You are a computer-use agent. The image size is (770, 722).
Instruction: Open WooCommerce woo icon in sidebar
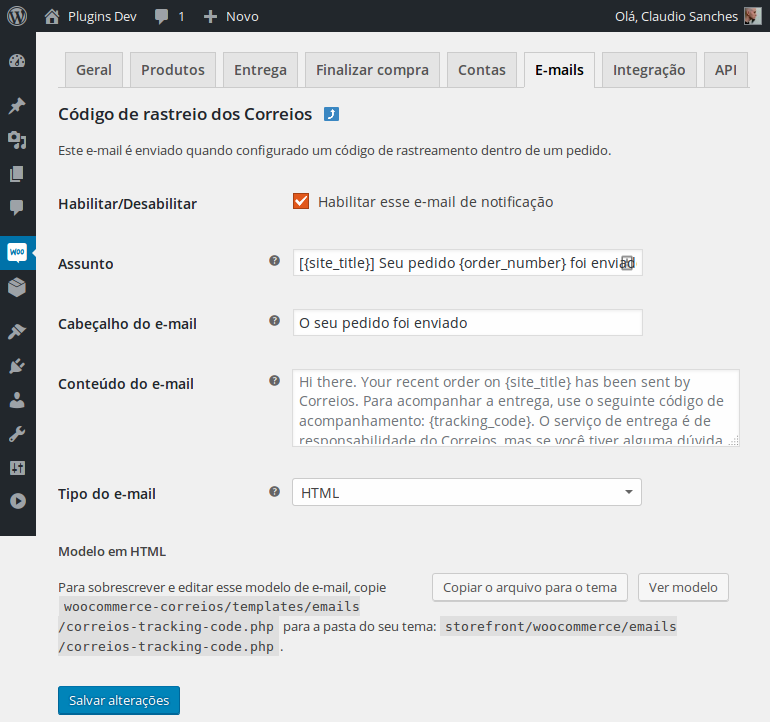(x=17, y=252)
